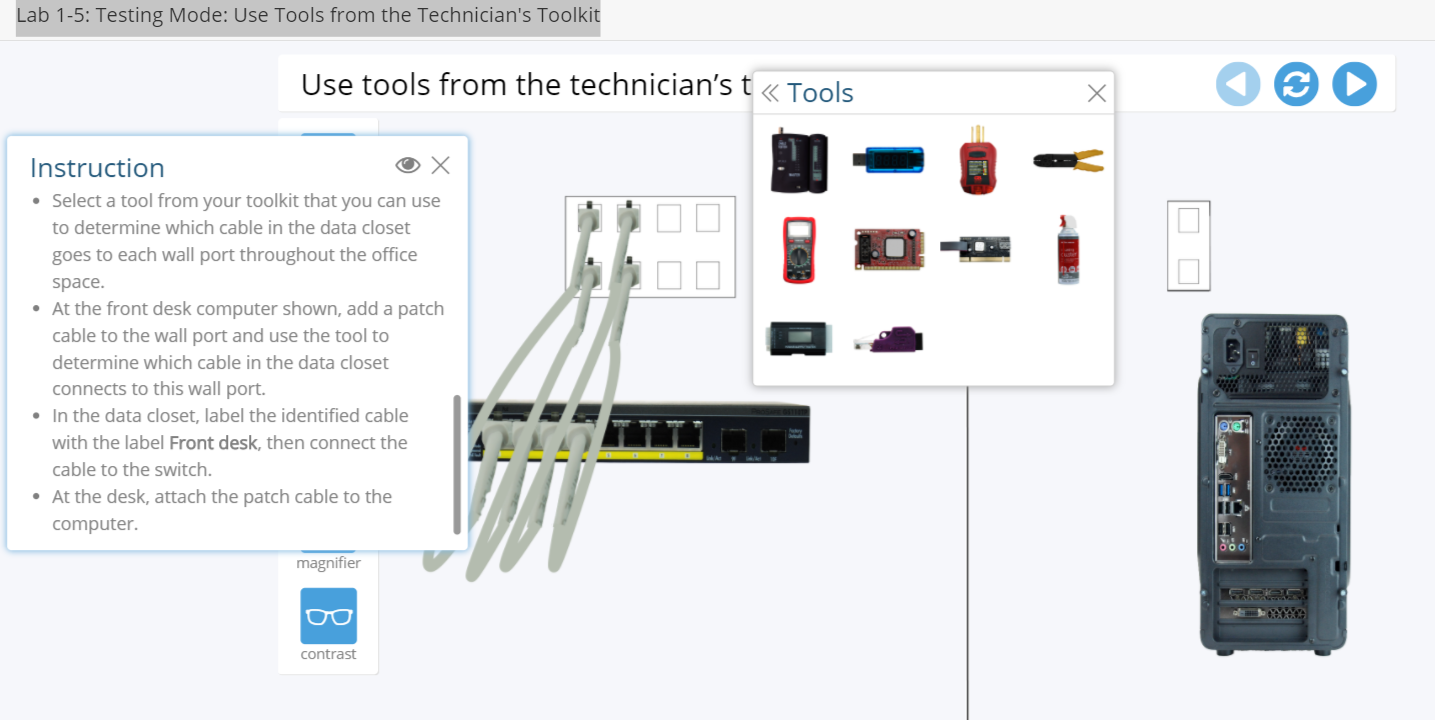Select the wire stripper crimper pliers
The width and height of the screenshot is (1435, 720).
point(1068,160)
